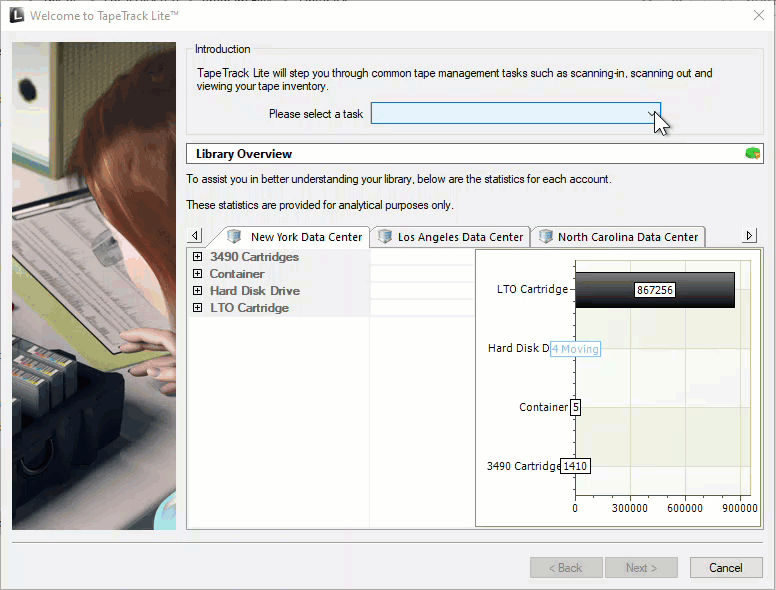
Task: Click the Container value 5 label
Action: [x=575, y=407]
